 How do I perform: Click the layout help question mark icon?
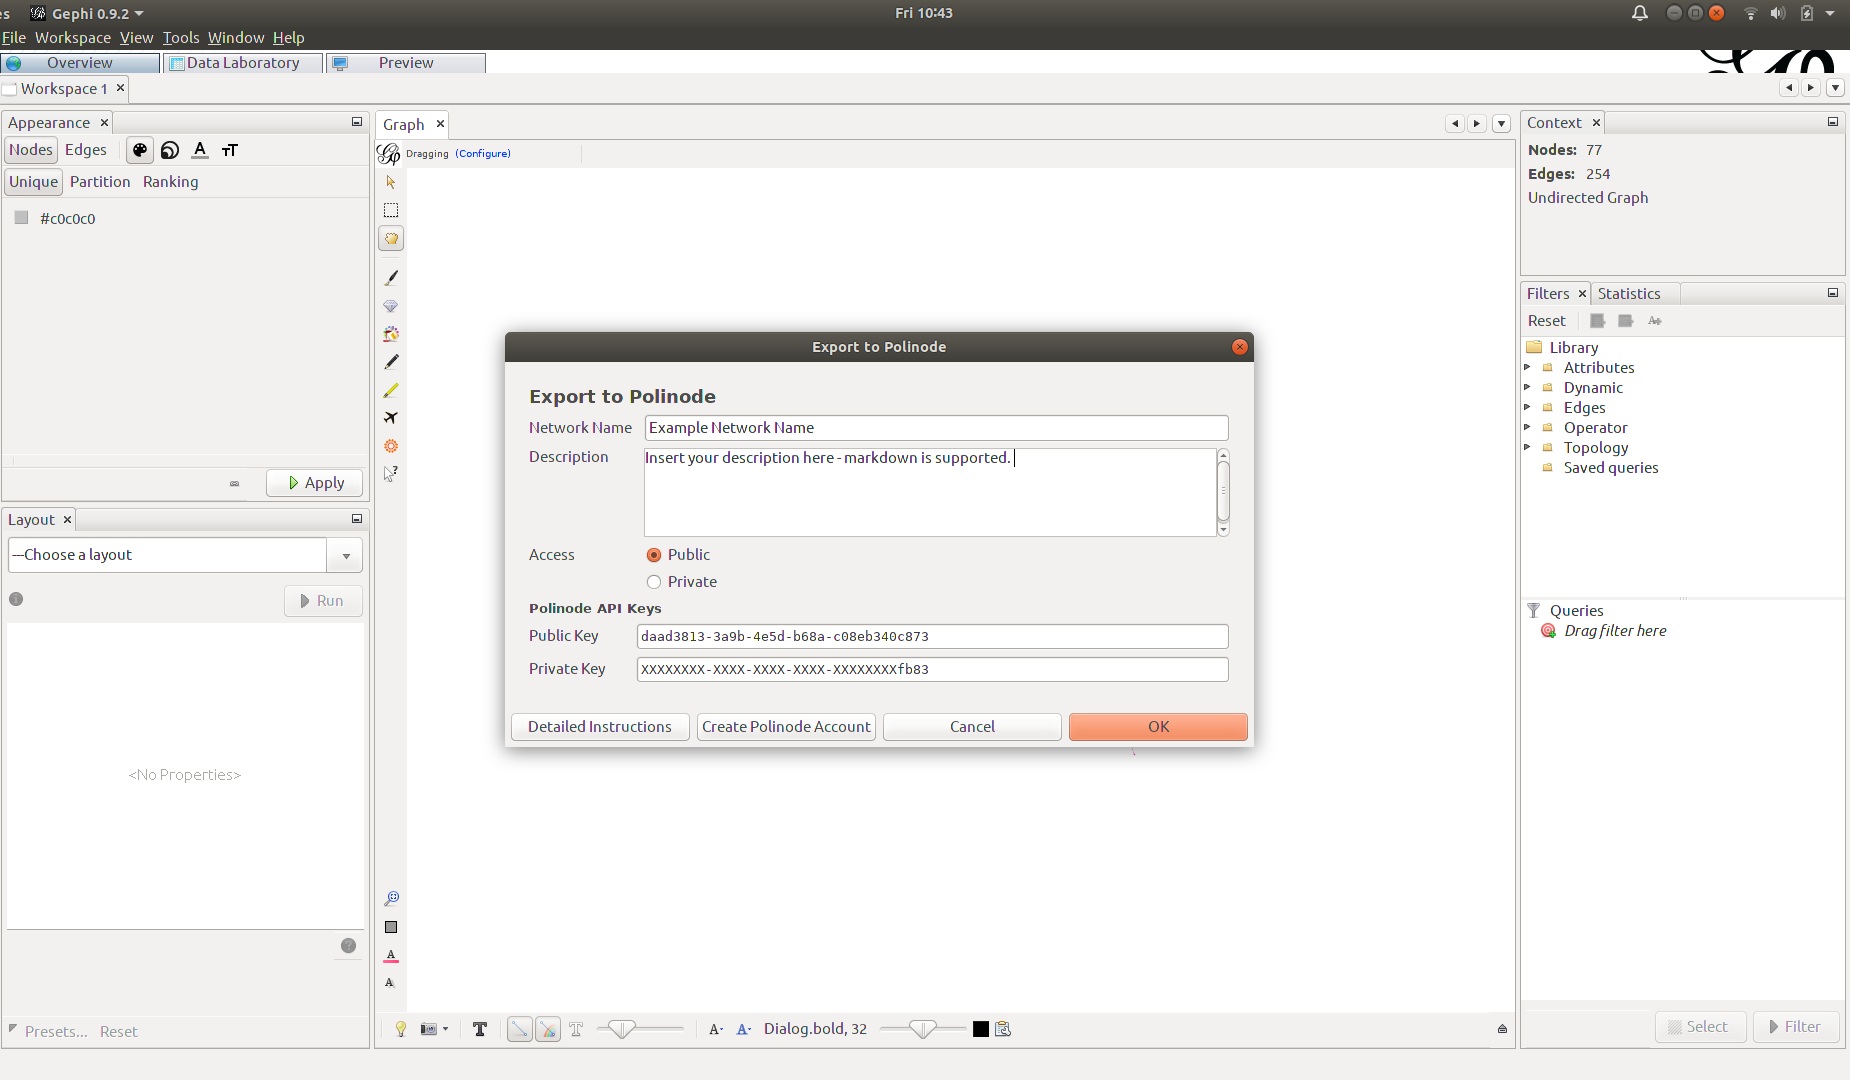(x=348, y=946)
